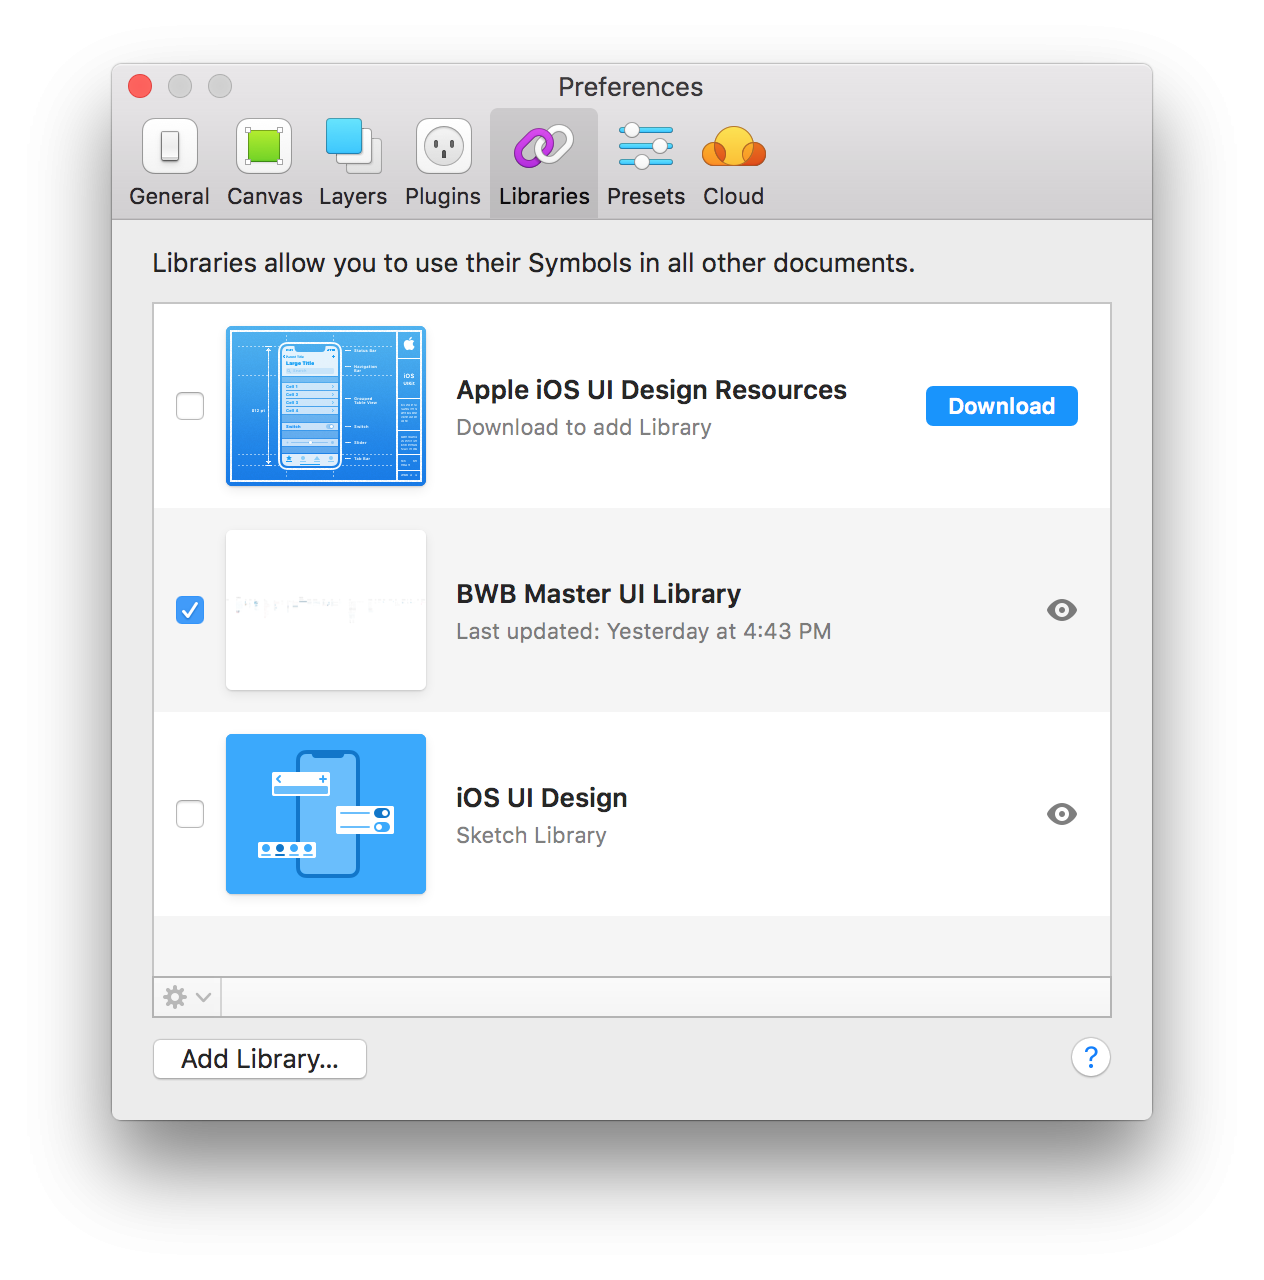Open the gear actions dropdown menu
The width and height of the screenshot is (1264, 1280).
[187, 997]
